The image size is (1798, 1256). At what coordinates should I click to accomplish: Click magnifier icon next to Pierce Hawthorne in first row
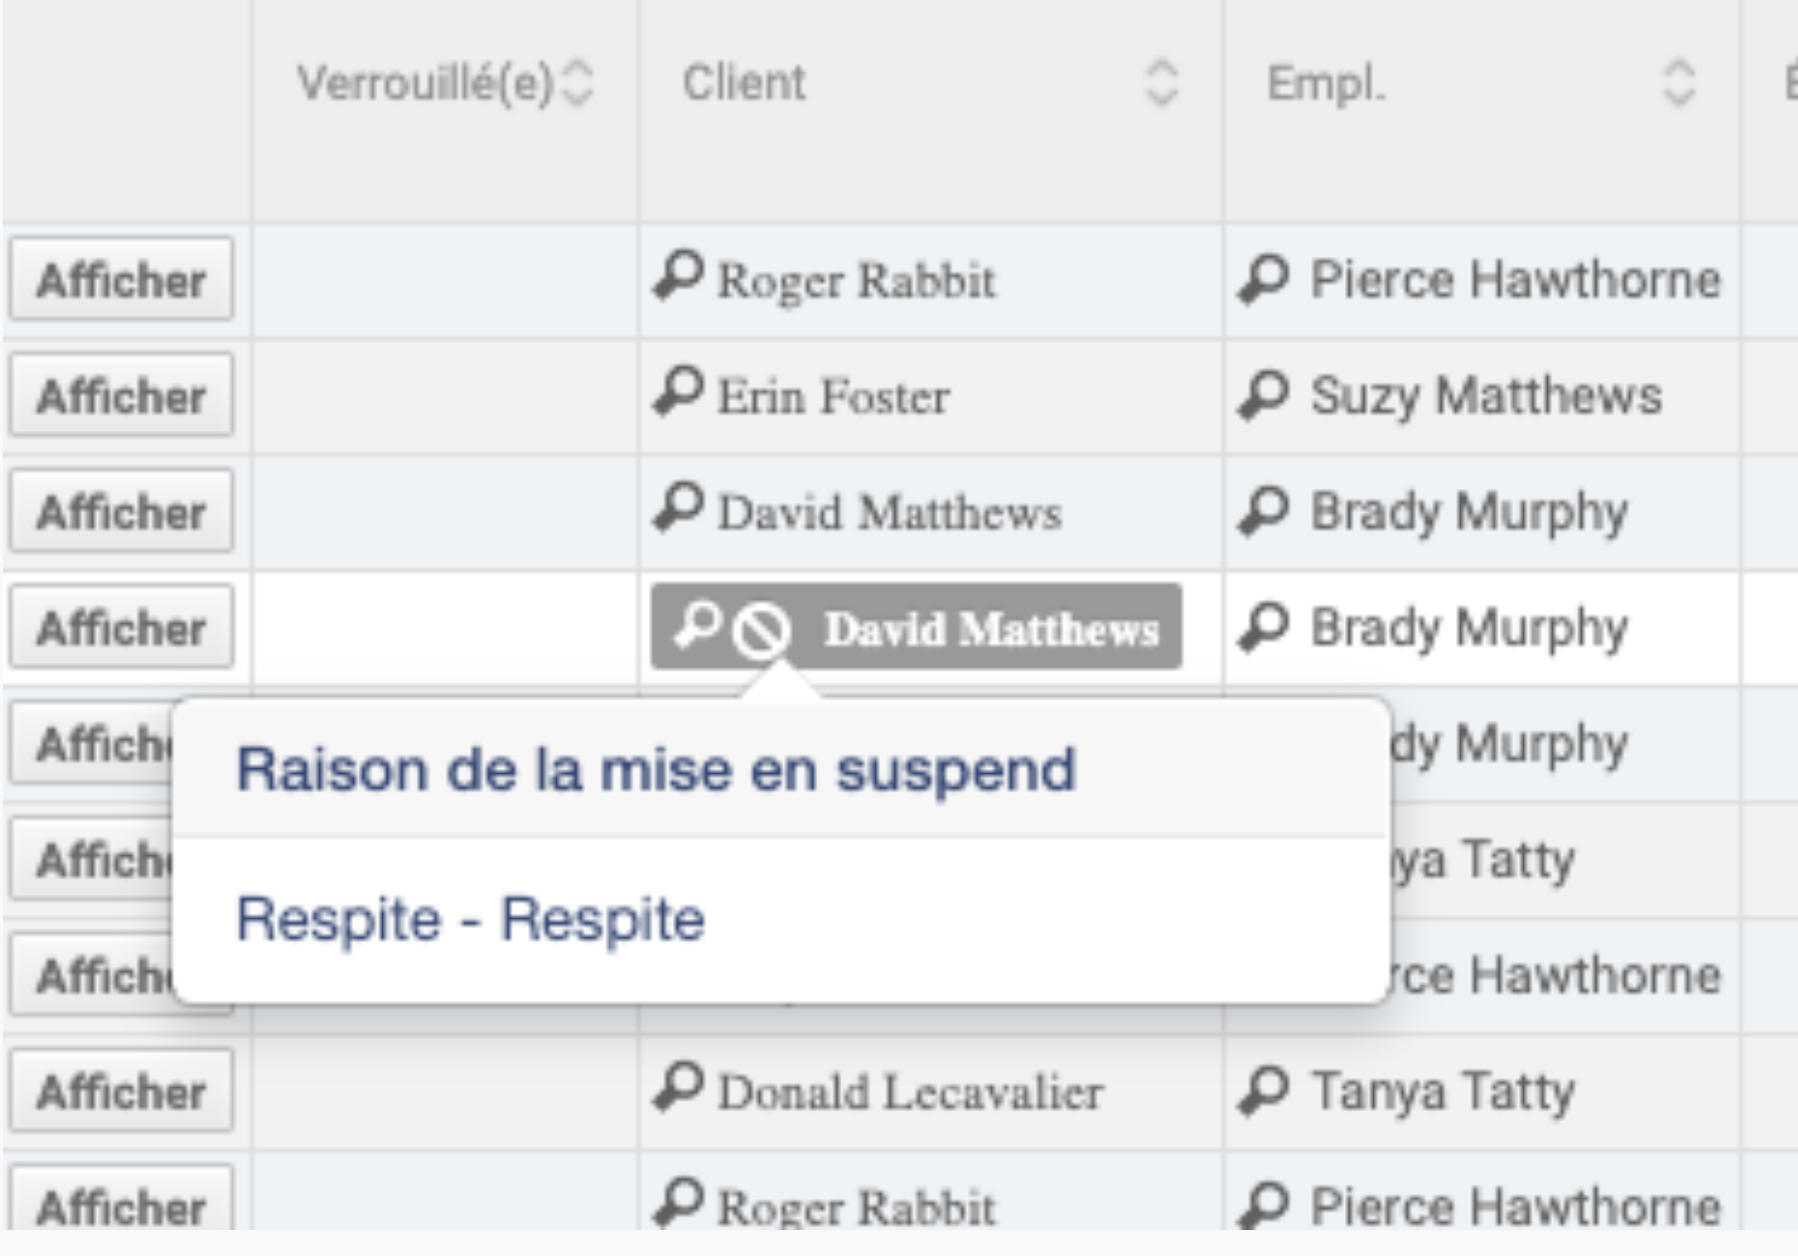coord(1264,279)
